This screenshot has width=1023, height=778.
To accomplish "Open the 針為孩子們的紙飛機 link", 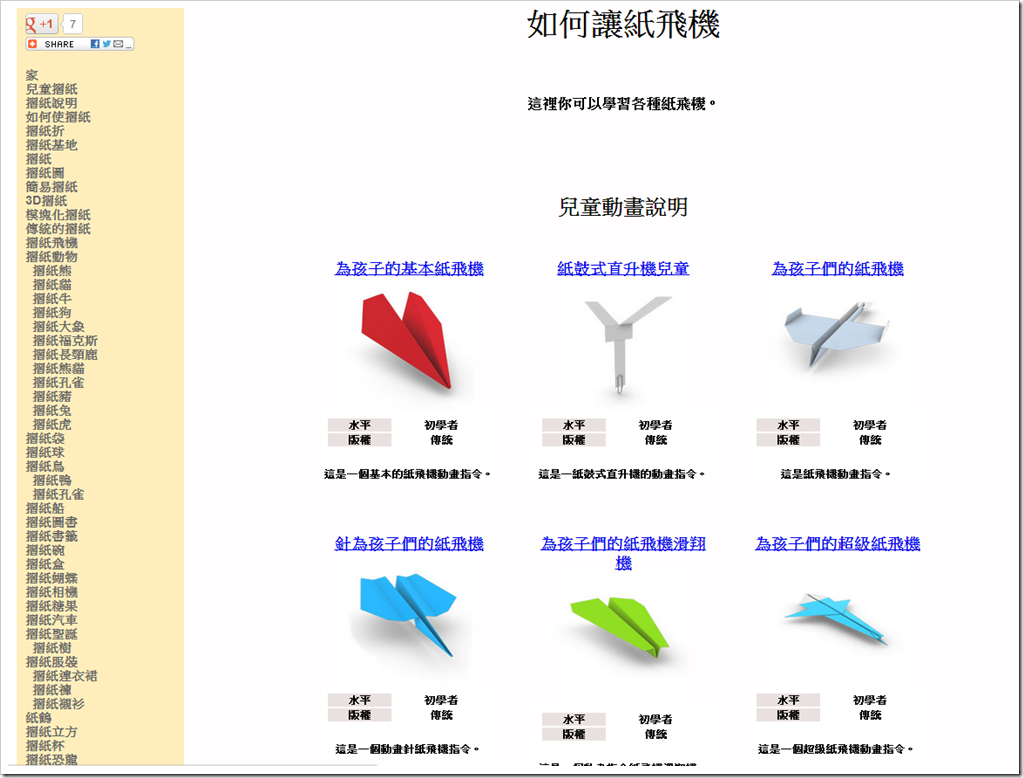I will [x=409, y=544].
